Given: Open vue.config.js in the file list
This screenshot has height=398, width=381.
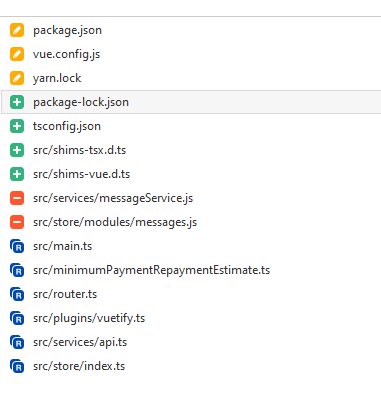Looking at the screenshot, I should (x=66, y=54).
